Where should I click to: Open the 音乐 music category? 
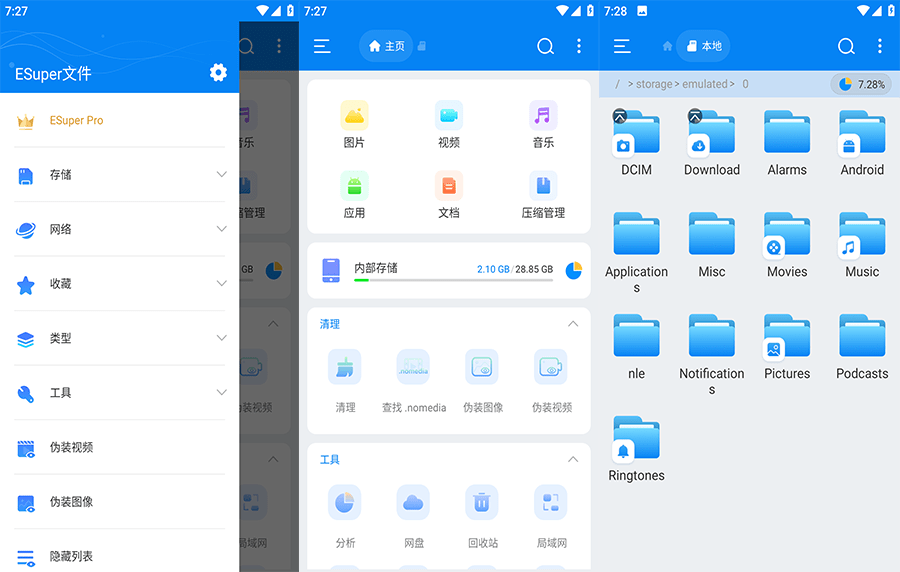543,125
